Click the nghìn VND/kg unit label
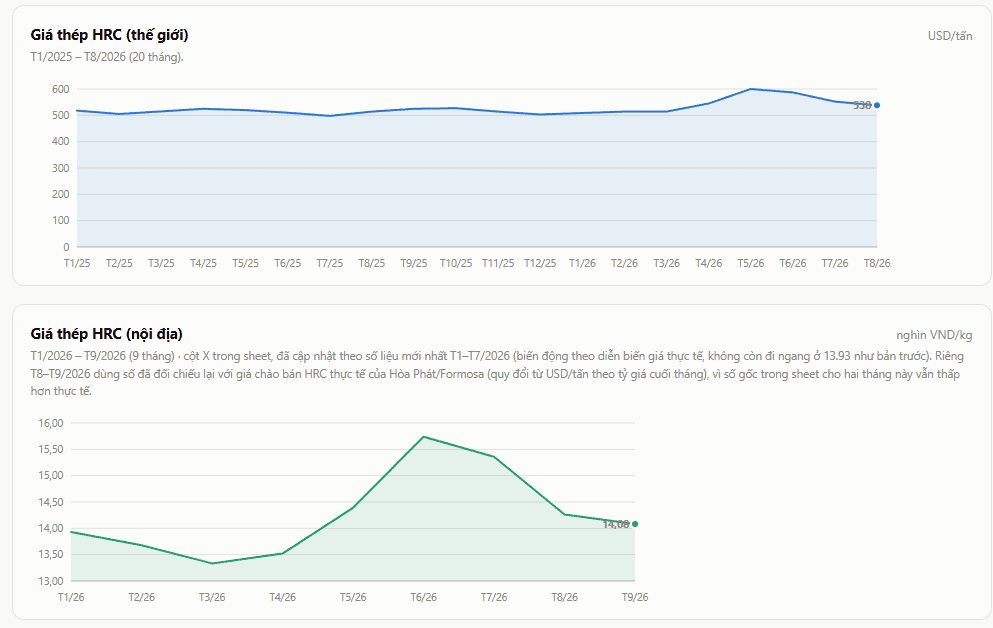Viewport: 993px width, 628px height. point(934,336)
